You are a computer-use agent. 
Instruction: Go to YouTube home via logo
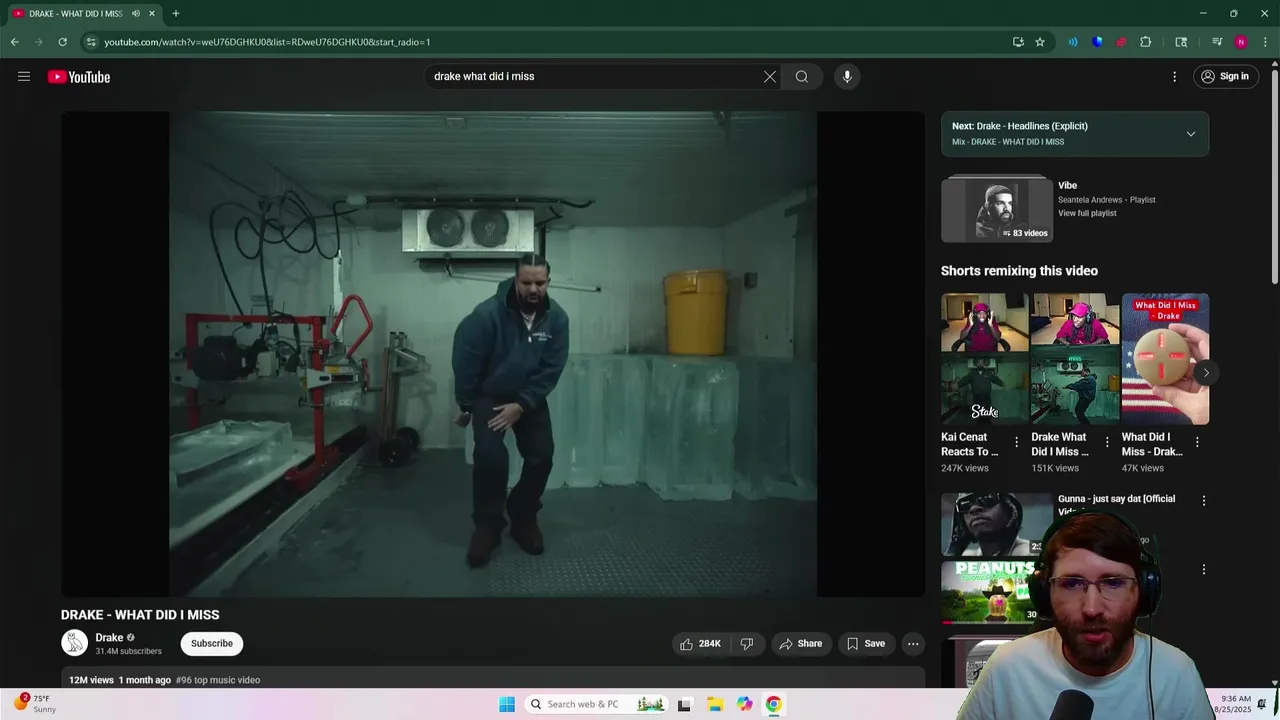pos(79,77)
